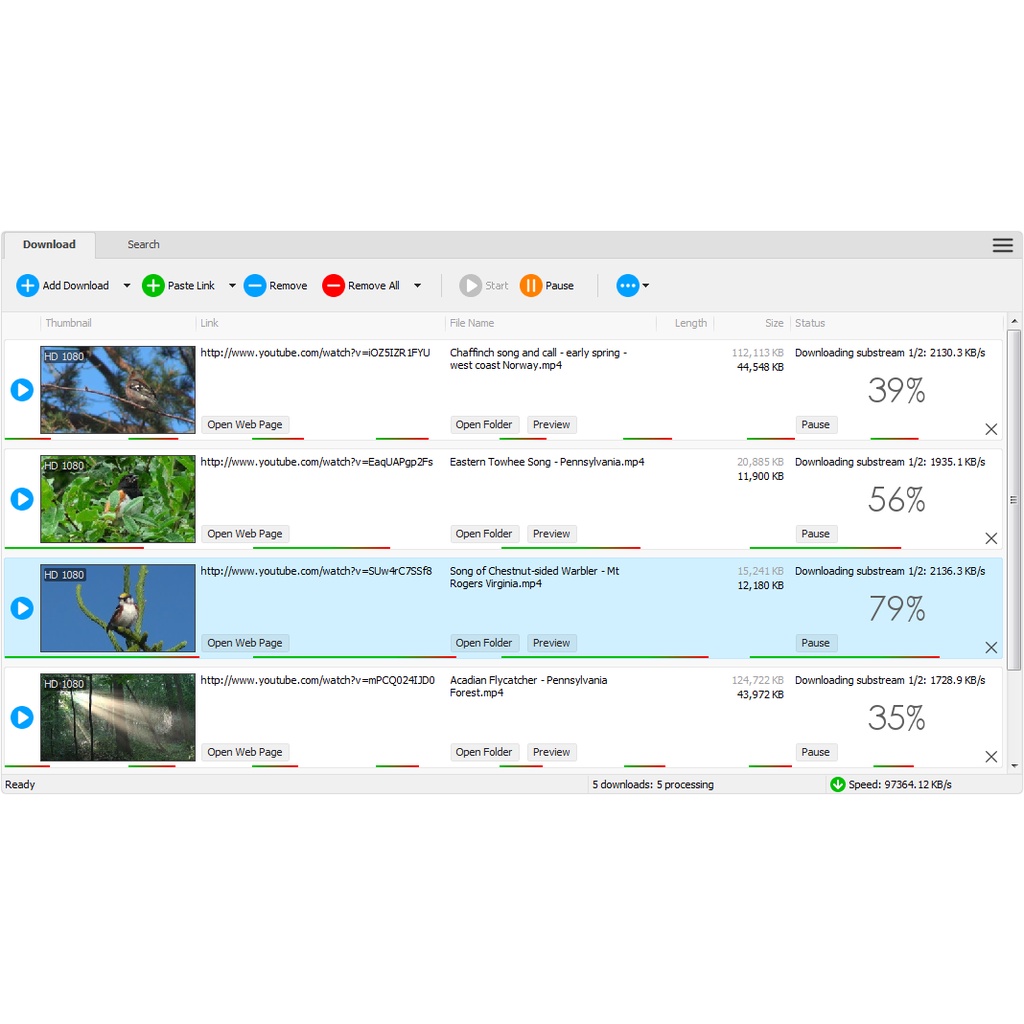Click the red Remove All icon

(333, 285)
